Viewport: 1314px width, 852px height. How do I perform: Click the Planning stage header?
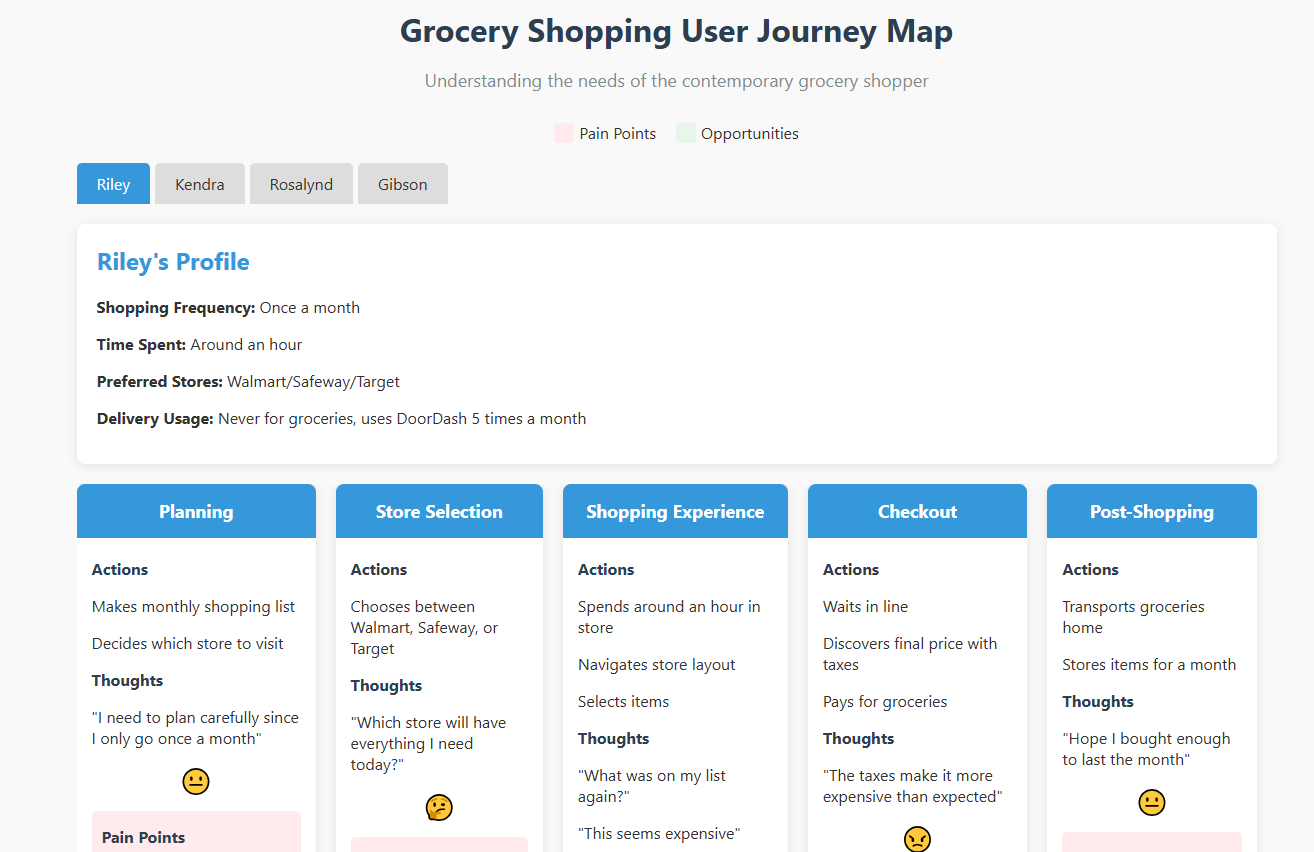point(196,511)
